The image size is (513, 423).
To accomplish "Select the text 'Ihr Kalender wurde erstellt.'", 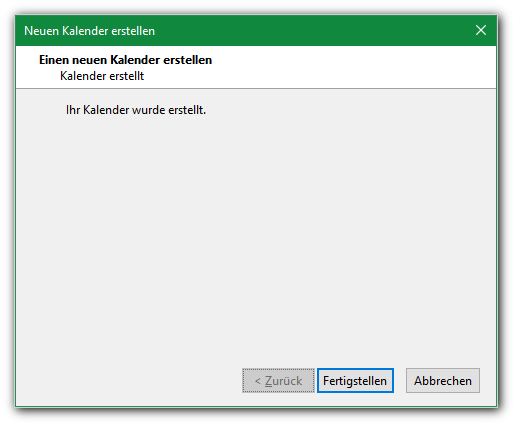I will pos(136,110).
